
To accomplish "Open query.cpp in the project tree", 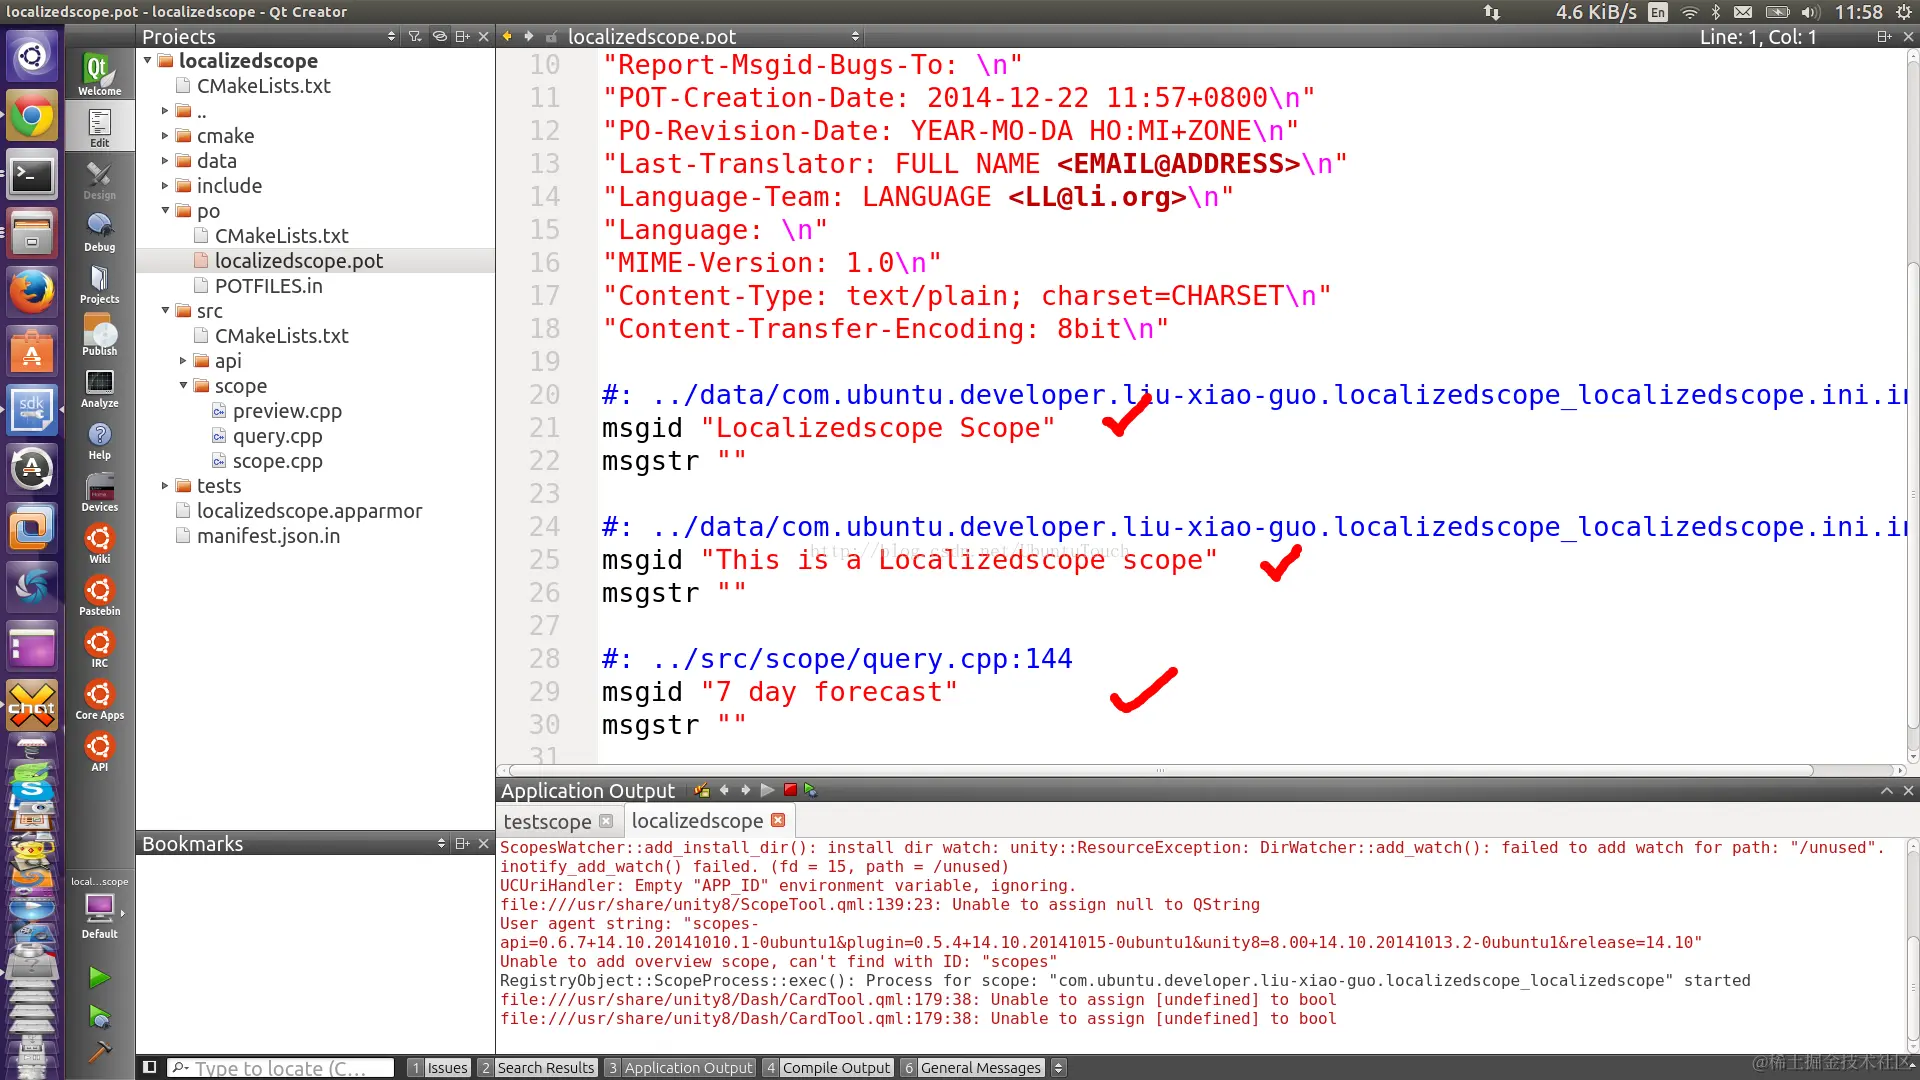I will (x=277, y=436).
